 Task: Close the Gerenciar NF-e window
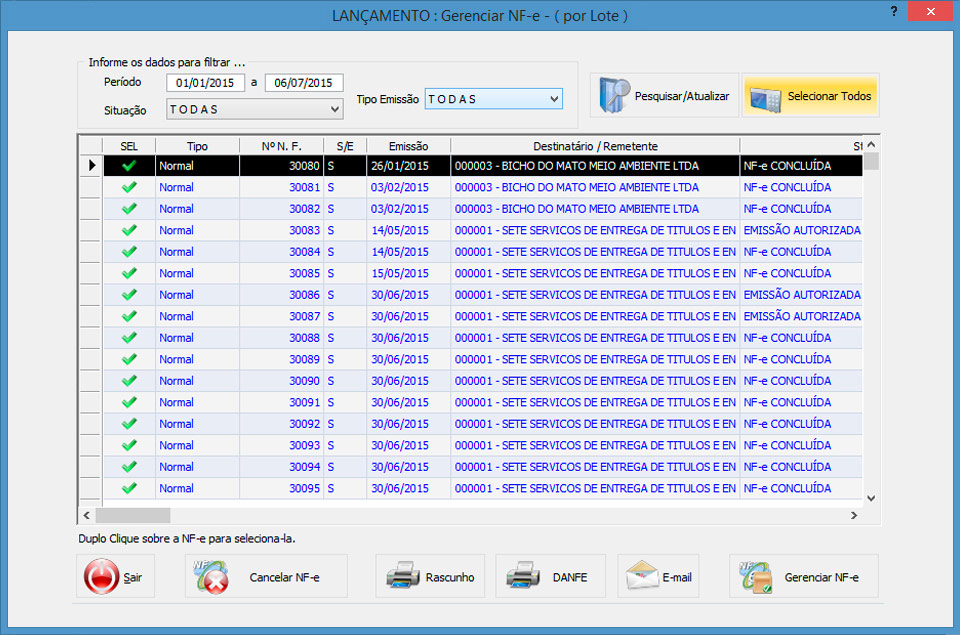[931, 11]
